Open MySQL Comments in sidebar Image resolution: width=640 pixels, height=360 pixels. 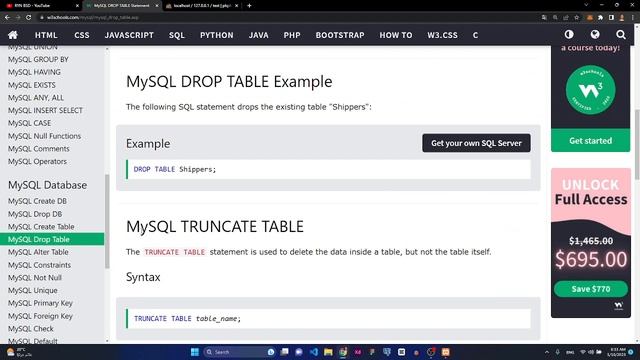point(38,149)
